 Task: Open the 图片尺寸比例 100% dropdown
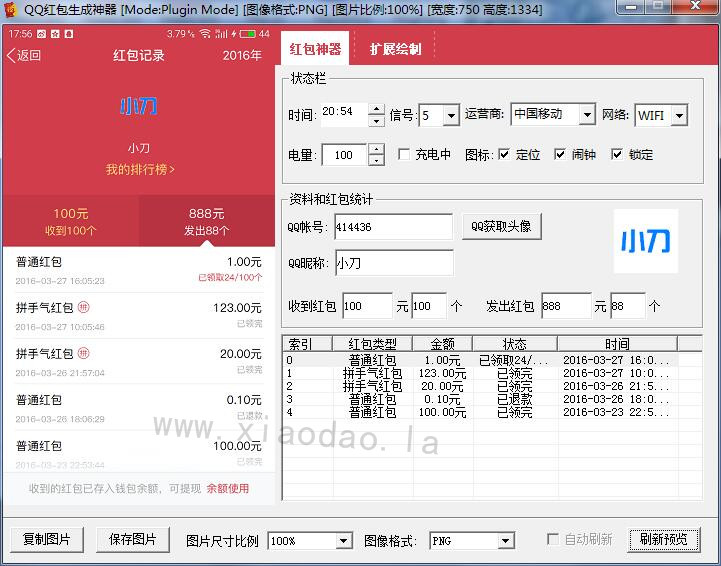coord(343,541)
